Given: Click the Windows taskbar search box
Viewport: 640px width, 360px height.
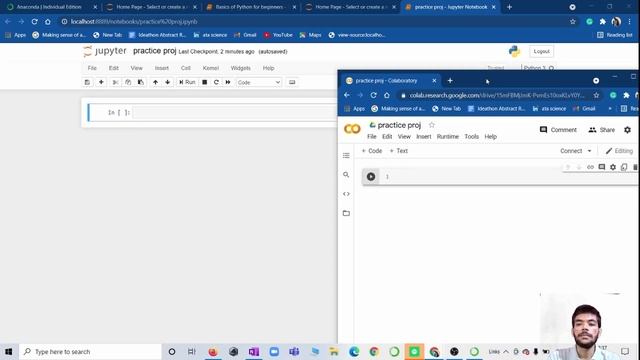Looking at the screenshot, I should (90, 351).
